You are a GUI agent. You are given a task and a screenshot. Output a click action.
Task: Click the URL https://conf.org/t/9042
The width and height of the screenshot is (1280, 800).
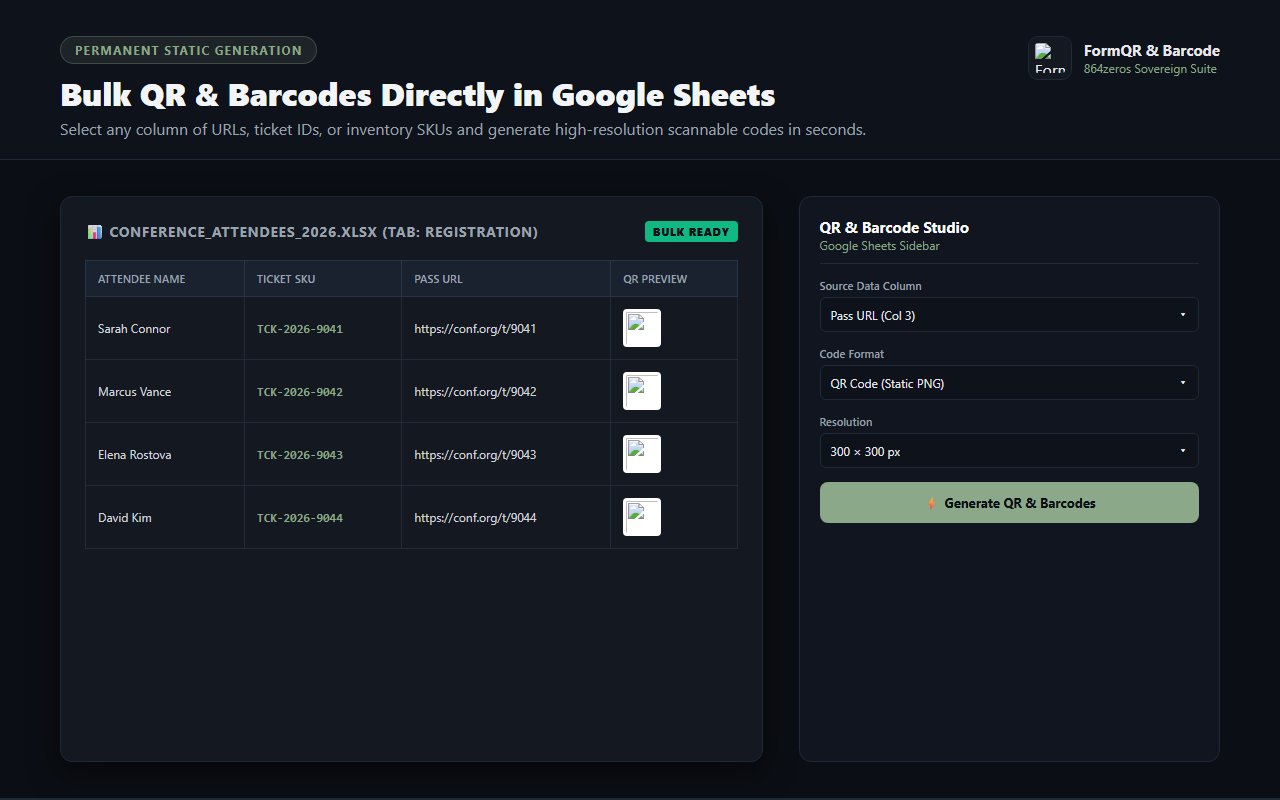click(475, 392)
